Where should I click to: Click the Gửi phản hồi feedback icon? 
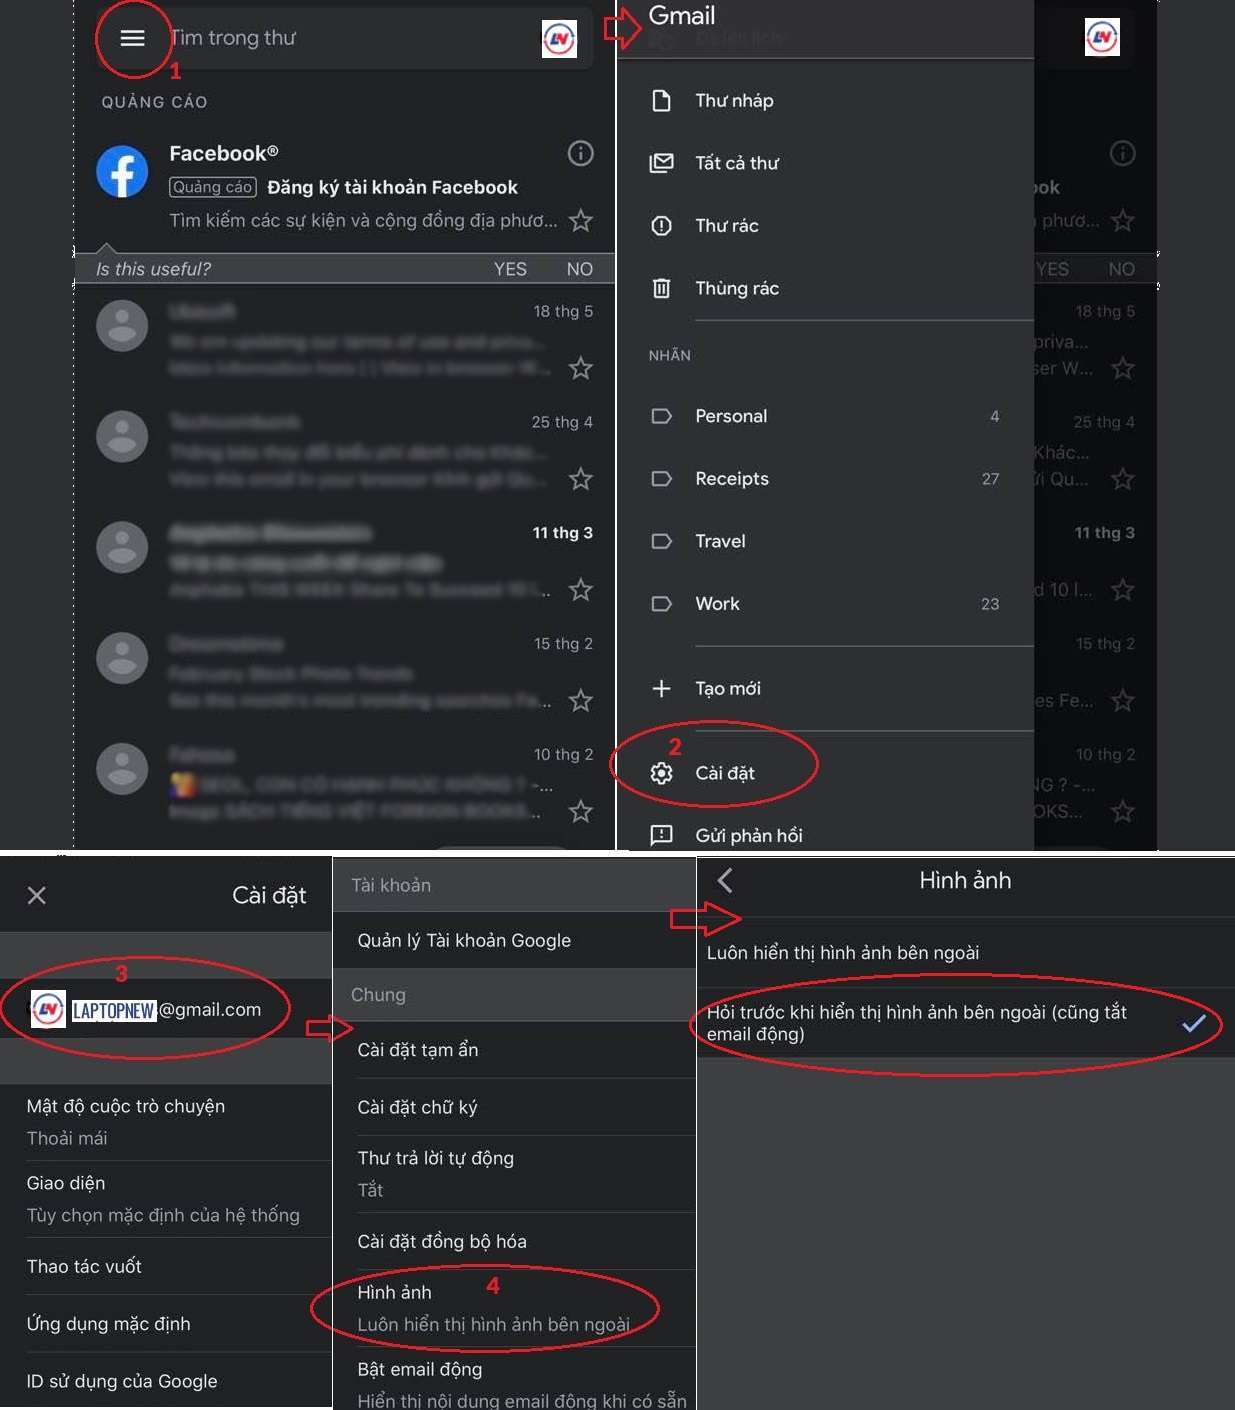661,835
